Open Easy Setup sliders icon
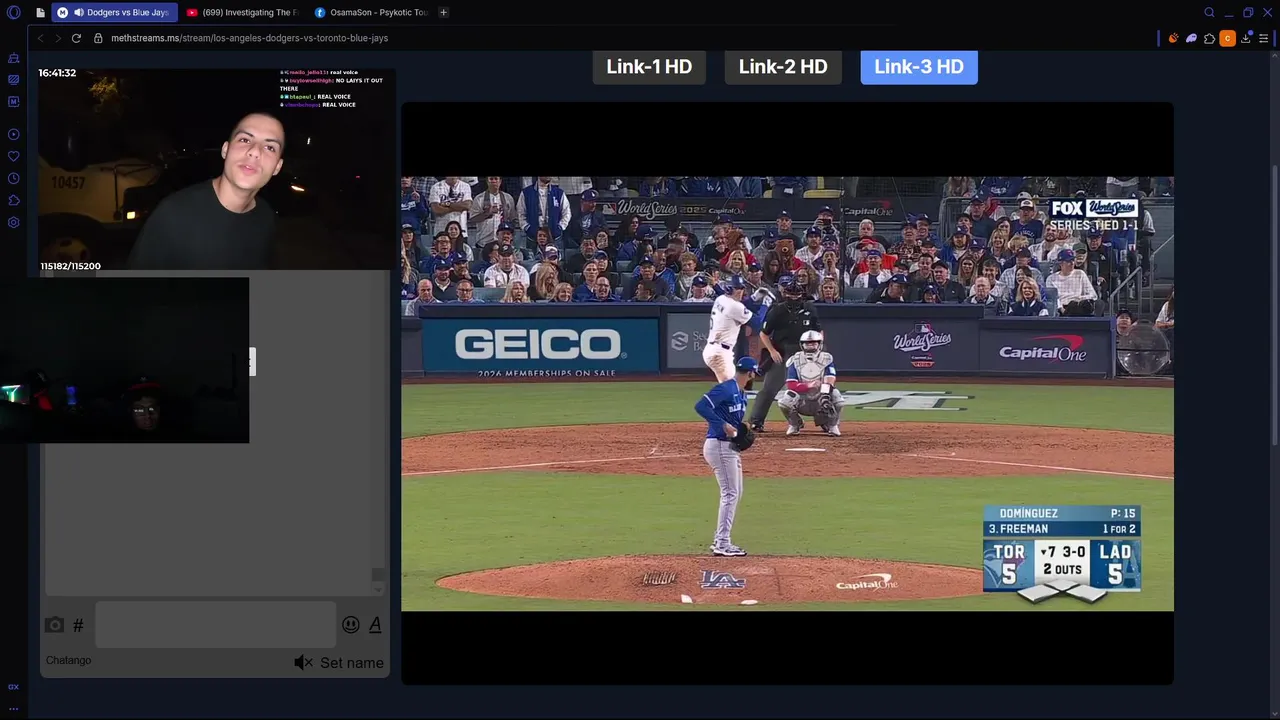 (1264, 38)
